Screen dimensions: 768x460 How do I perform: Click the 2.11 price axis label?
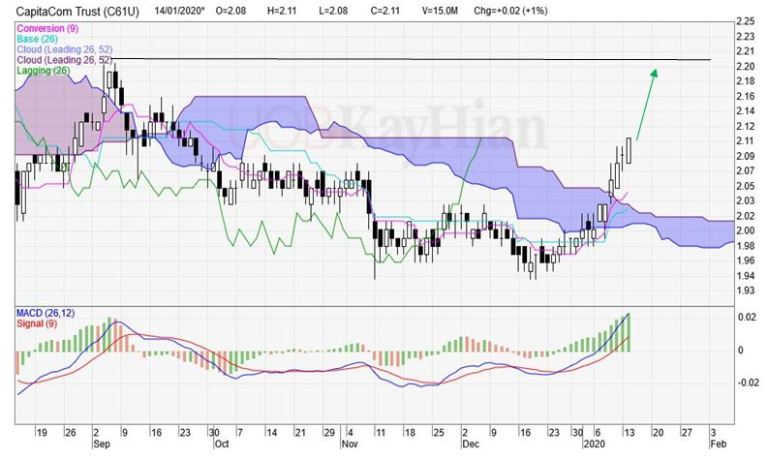745,141
